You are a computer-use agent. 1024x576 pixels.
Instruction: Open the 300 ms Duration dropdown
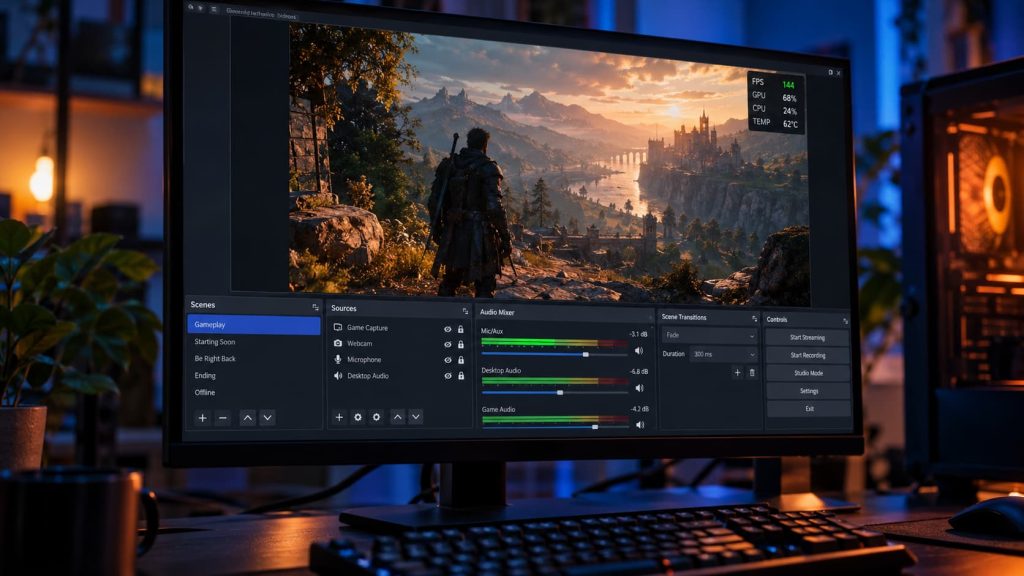click(x=723, y=354)
